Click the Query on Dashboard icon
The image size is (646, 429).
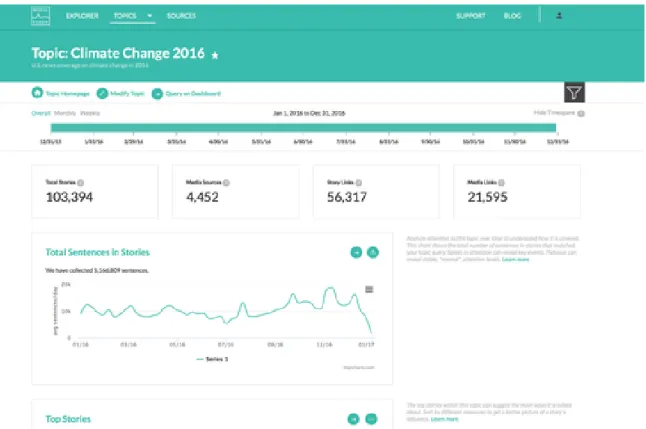point(157,94)
